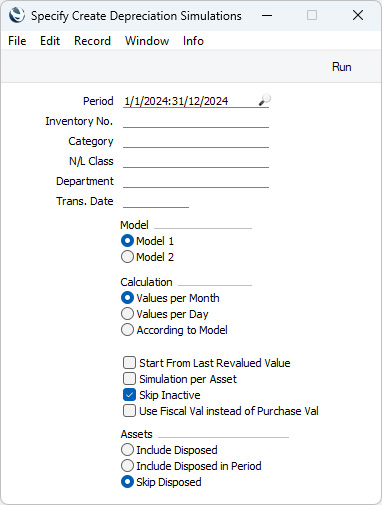Click the Period field search magnifier icon
This screenshot has width=382, height=505.
(265, 100)
